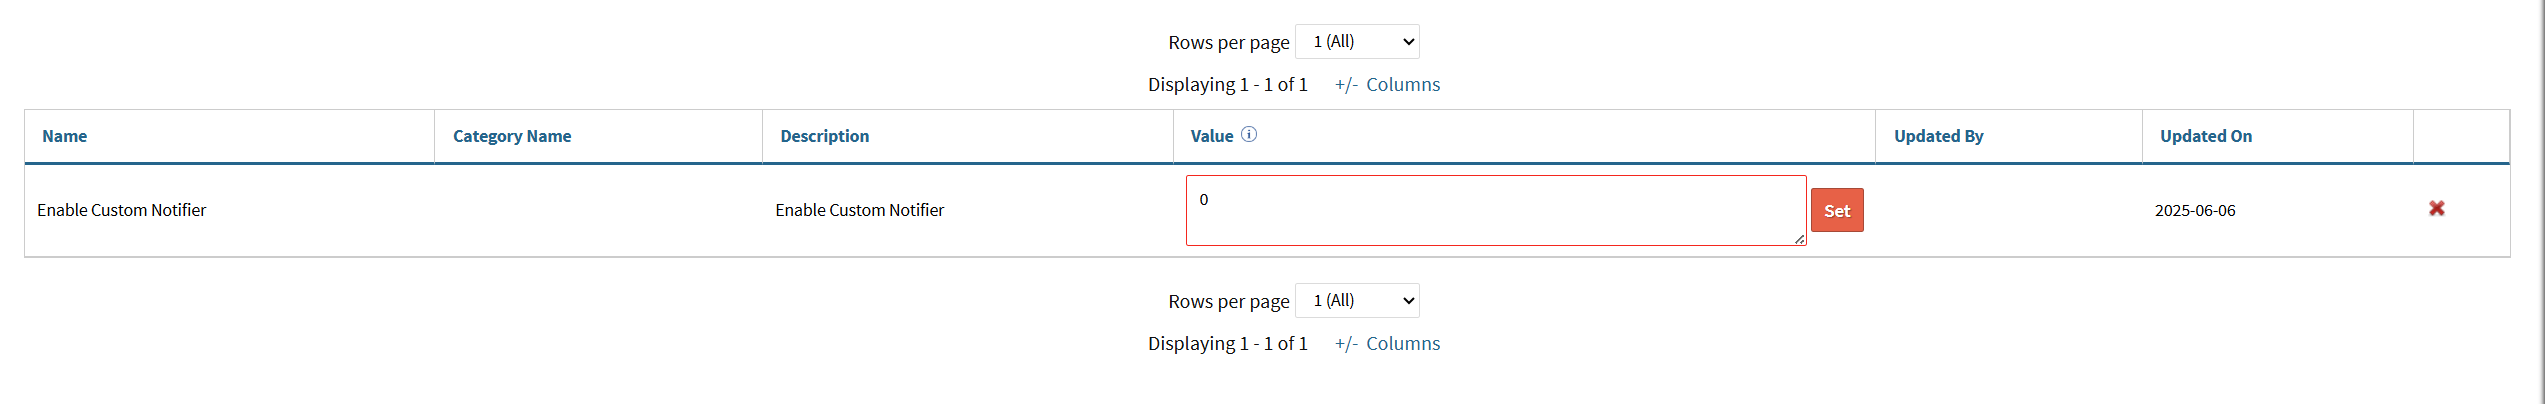Sort by the Category Name column header
2545x404 pixels.
[512, 136]
